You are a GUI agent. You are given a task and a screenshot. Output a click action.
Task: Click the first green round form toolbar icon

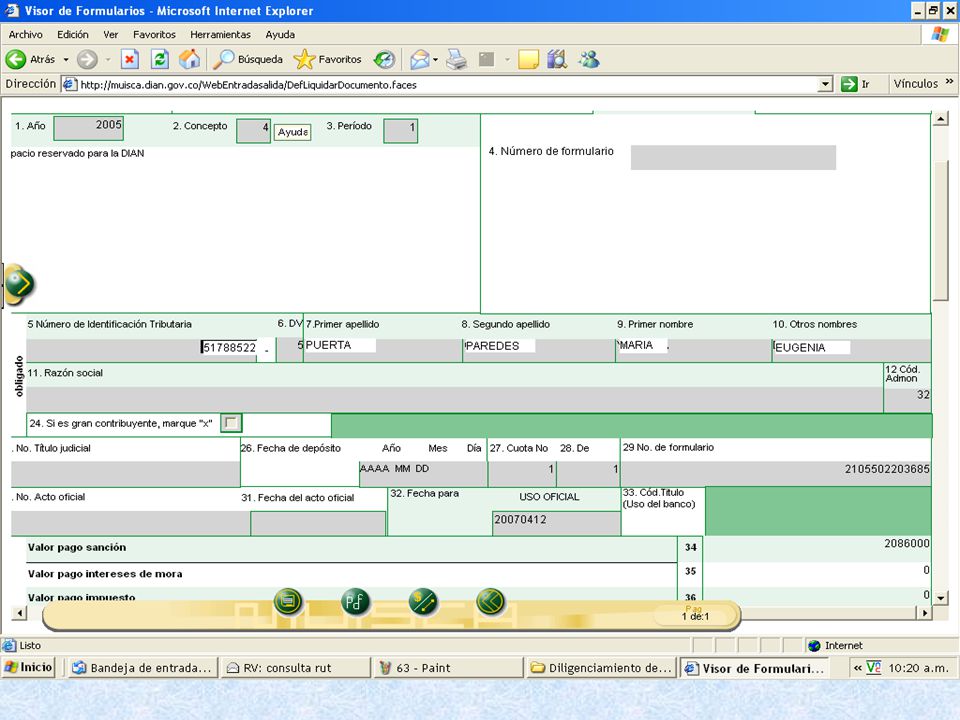point(288,601)
